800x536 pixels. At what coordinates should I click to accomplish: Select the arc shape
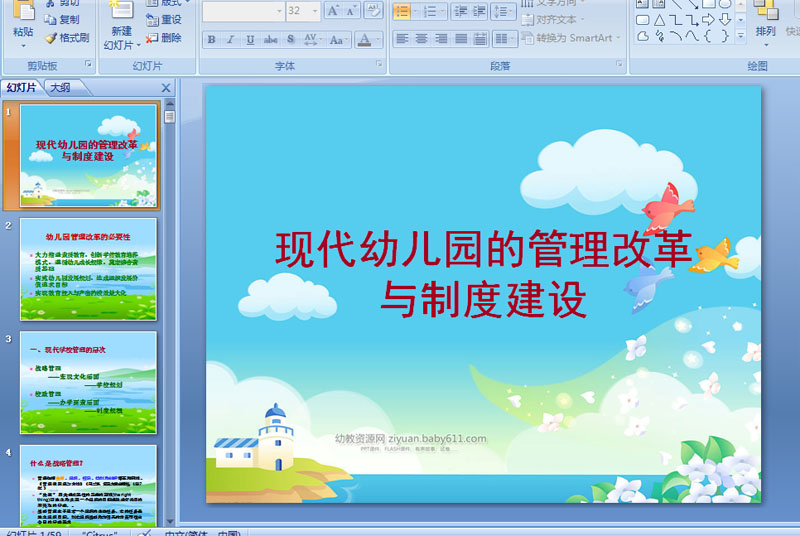[x=676, y=36]
